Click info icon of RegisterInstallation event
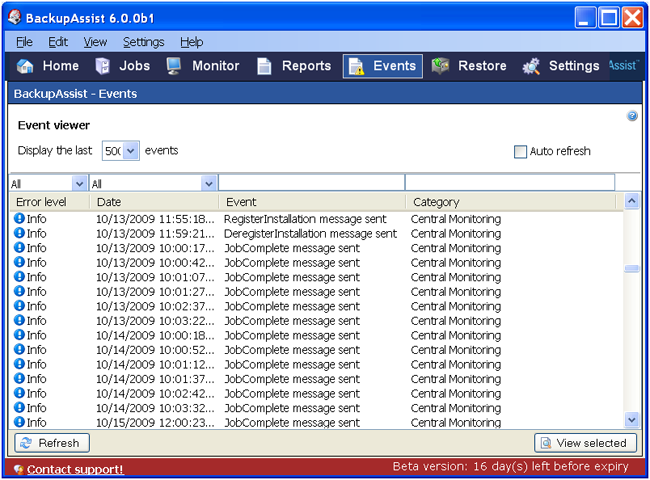This screenshot has height=480, width=650. point(19,218)
